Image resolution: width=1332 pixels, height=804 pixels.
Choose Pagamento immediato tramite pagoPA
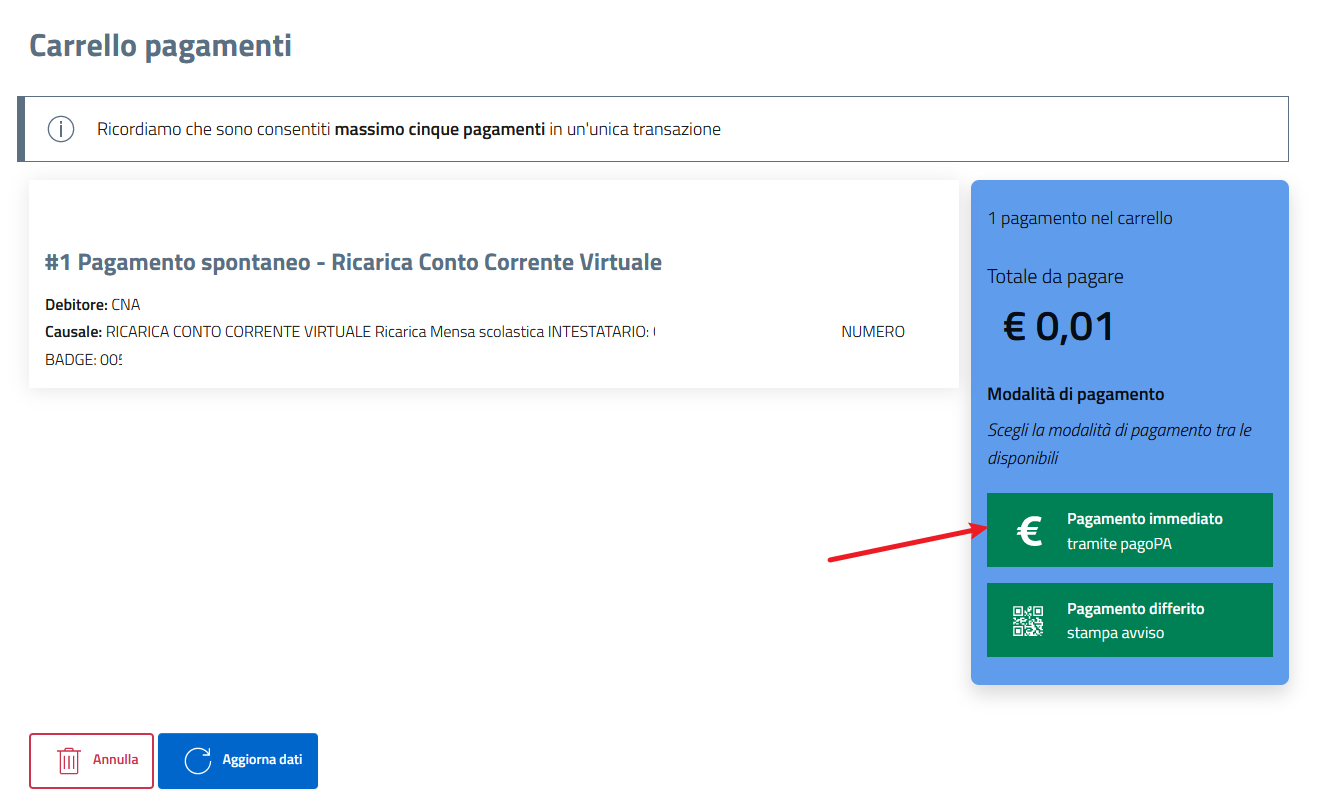1129,530
